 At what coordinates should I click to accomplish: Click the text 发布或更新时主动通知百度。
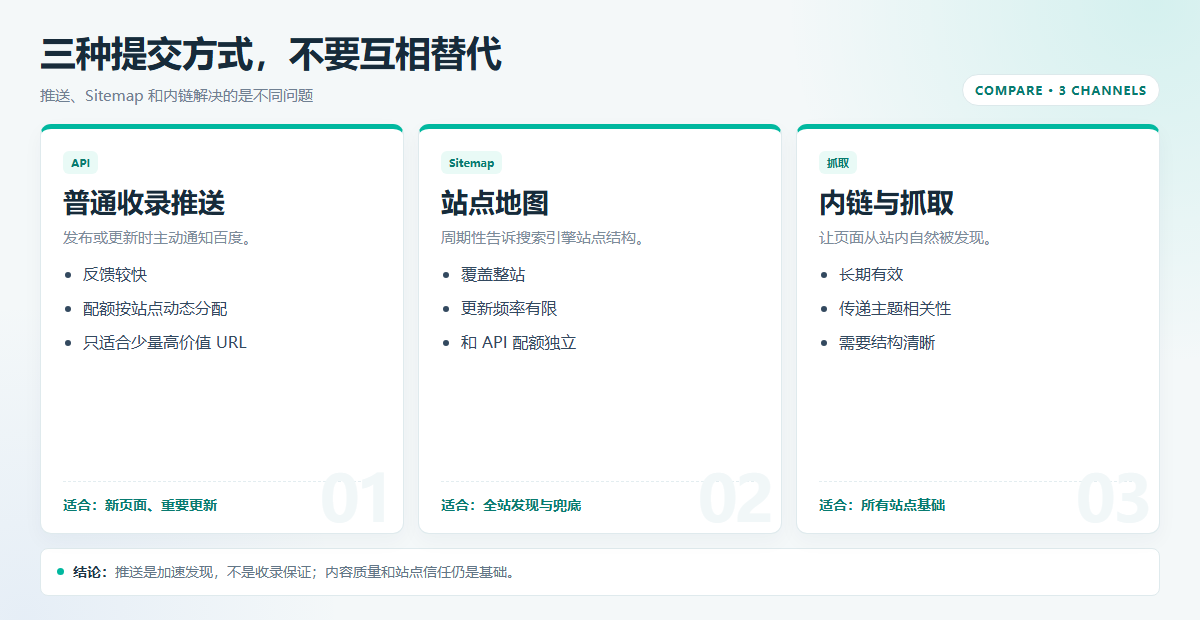(160, 238)
